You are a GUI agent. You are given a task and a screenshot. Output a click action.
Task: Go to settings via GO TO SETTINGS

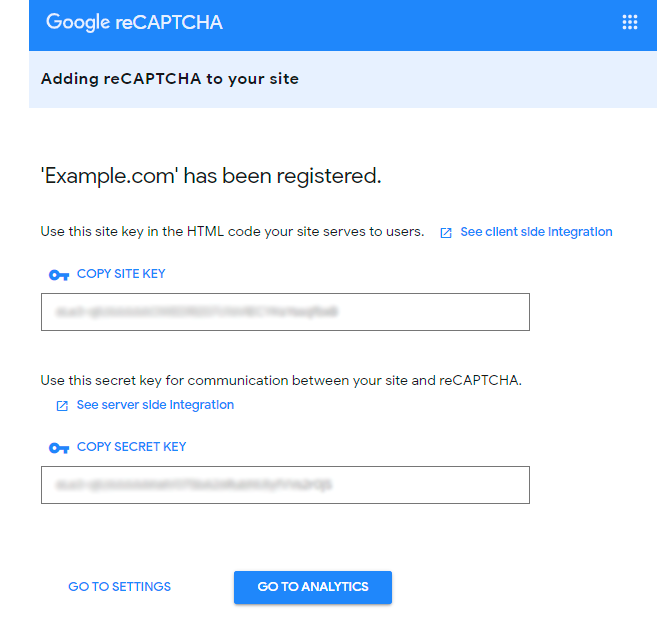[x=119, y=587]
